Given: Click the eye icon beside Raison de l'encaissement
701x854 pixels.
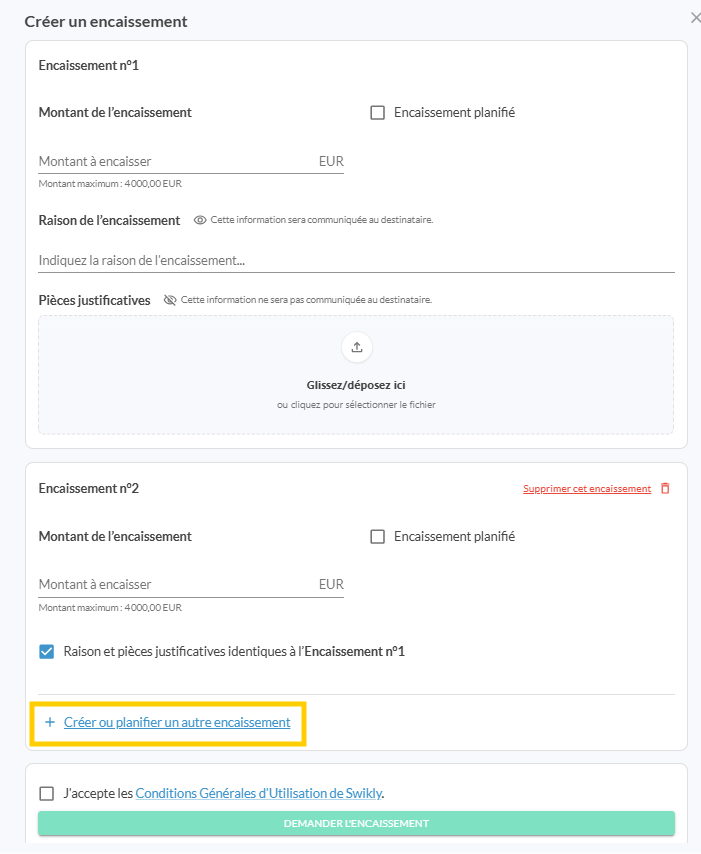Looking at the screenshot, I should (x=200, y=220).
